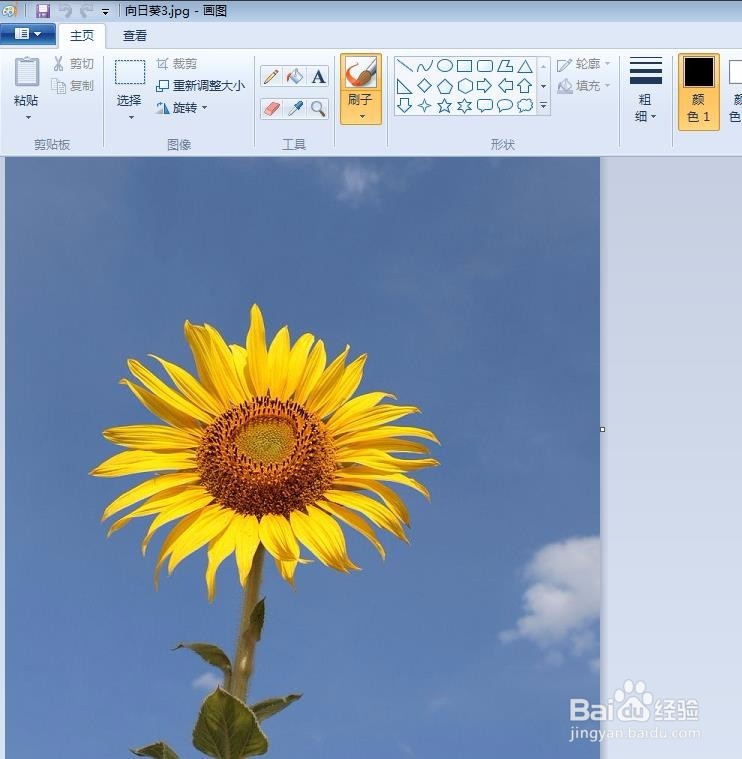742x759 pixels.
Task: Click the Save icon in title bar
Action: tap(43, 11)
